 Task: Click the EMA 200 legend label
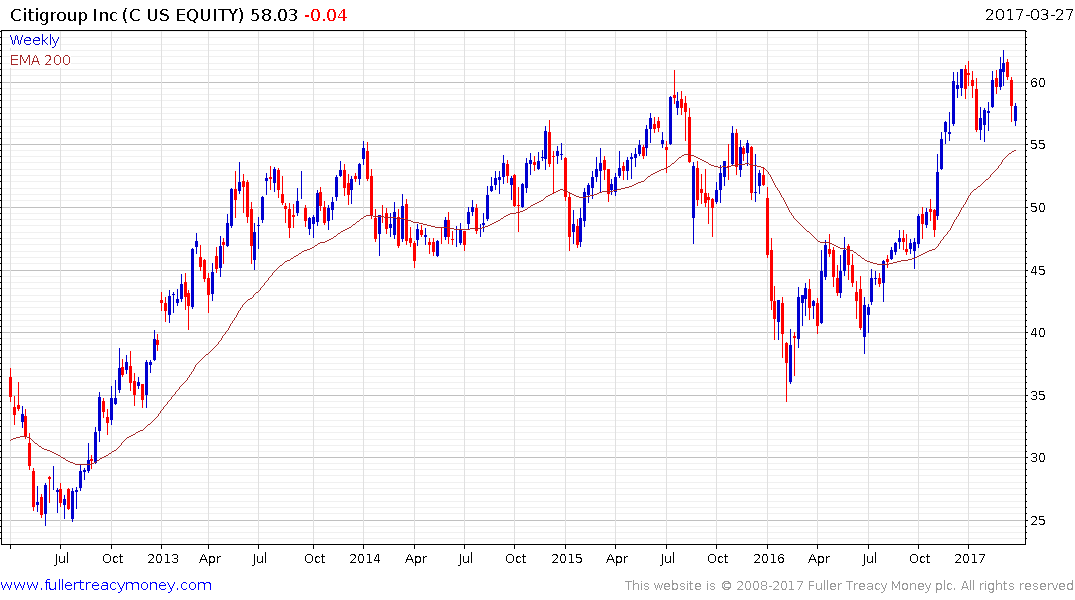tap(40, 60)
